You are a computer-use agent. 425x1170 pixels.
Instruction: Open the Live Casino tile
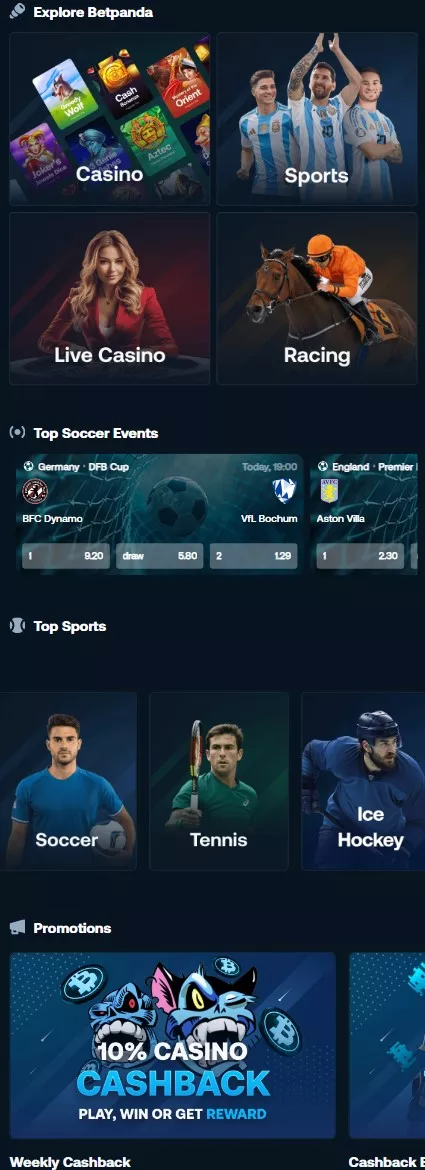click(x=110, y=298)
